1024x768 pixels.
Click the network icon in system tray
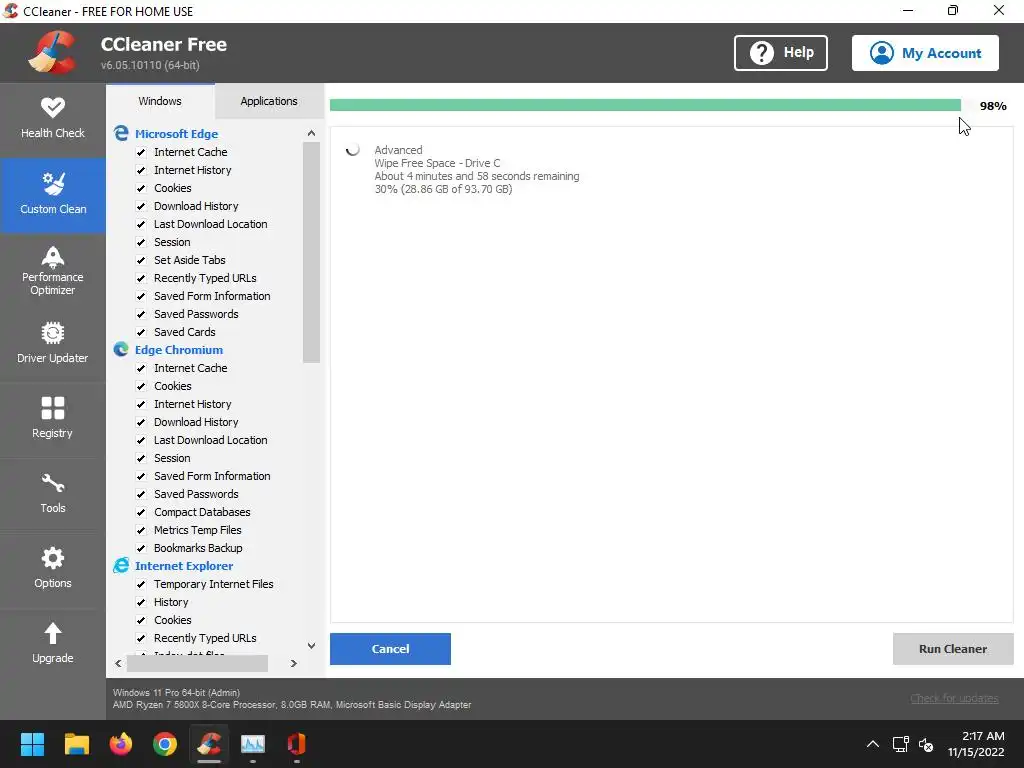[901, 744]
